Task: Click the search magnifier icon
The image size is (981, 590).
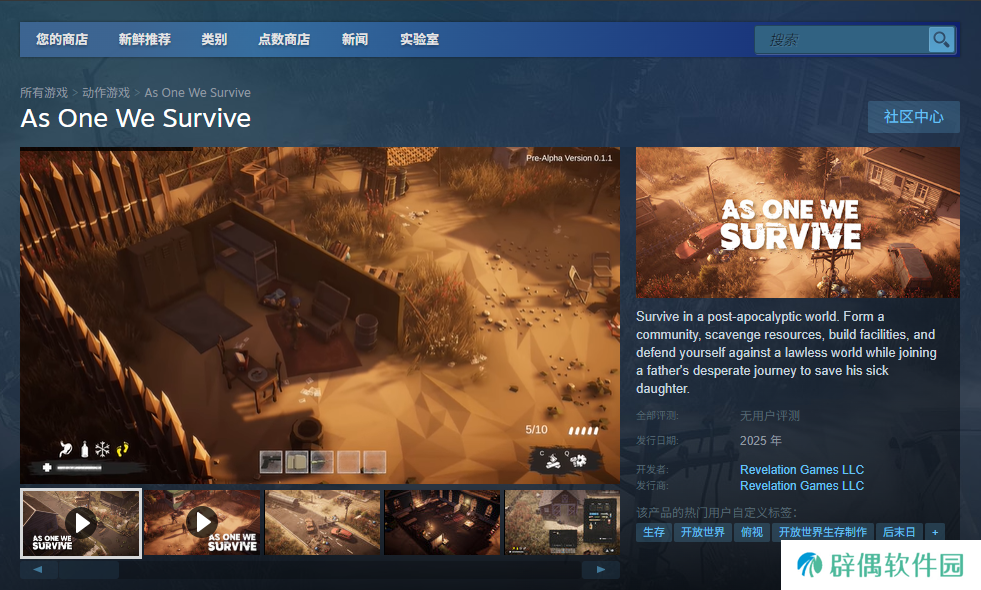Action: [x=941, y=39]
